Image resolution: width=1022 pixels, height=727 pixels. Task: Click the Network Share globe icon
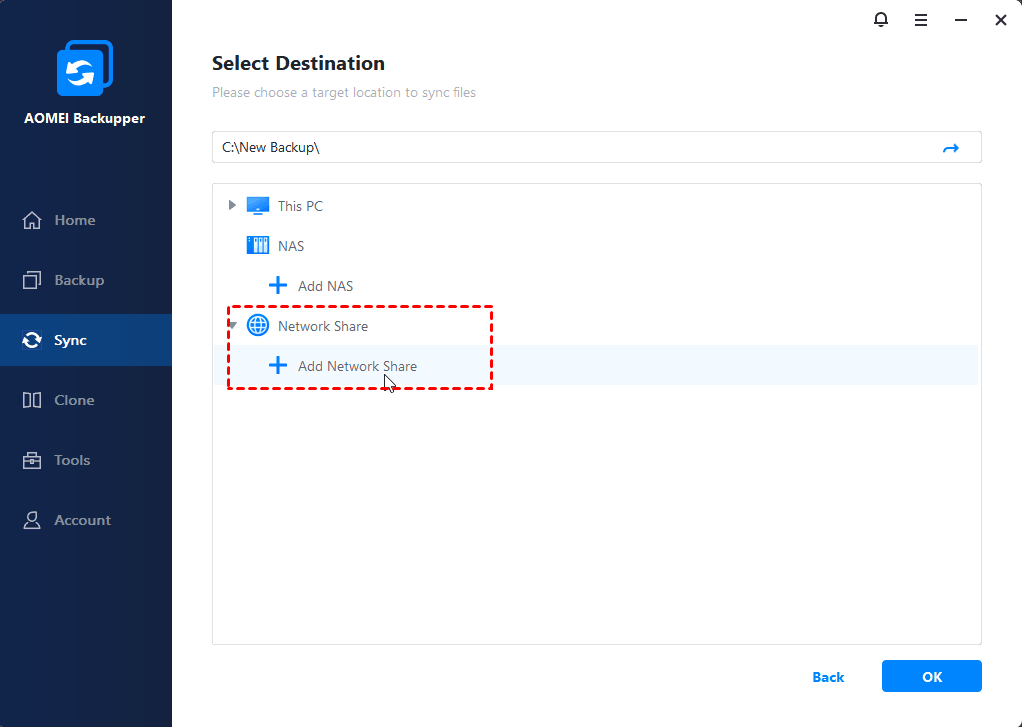[x=258, y=326]
